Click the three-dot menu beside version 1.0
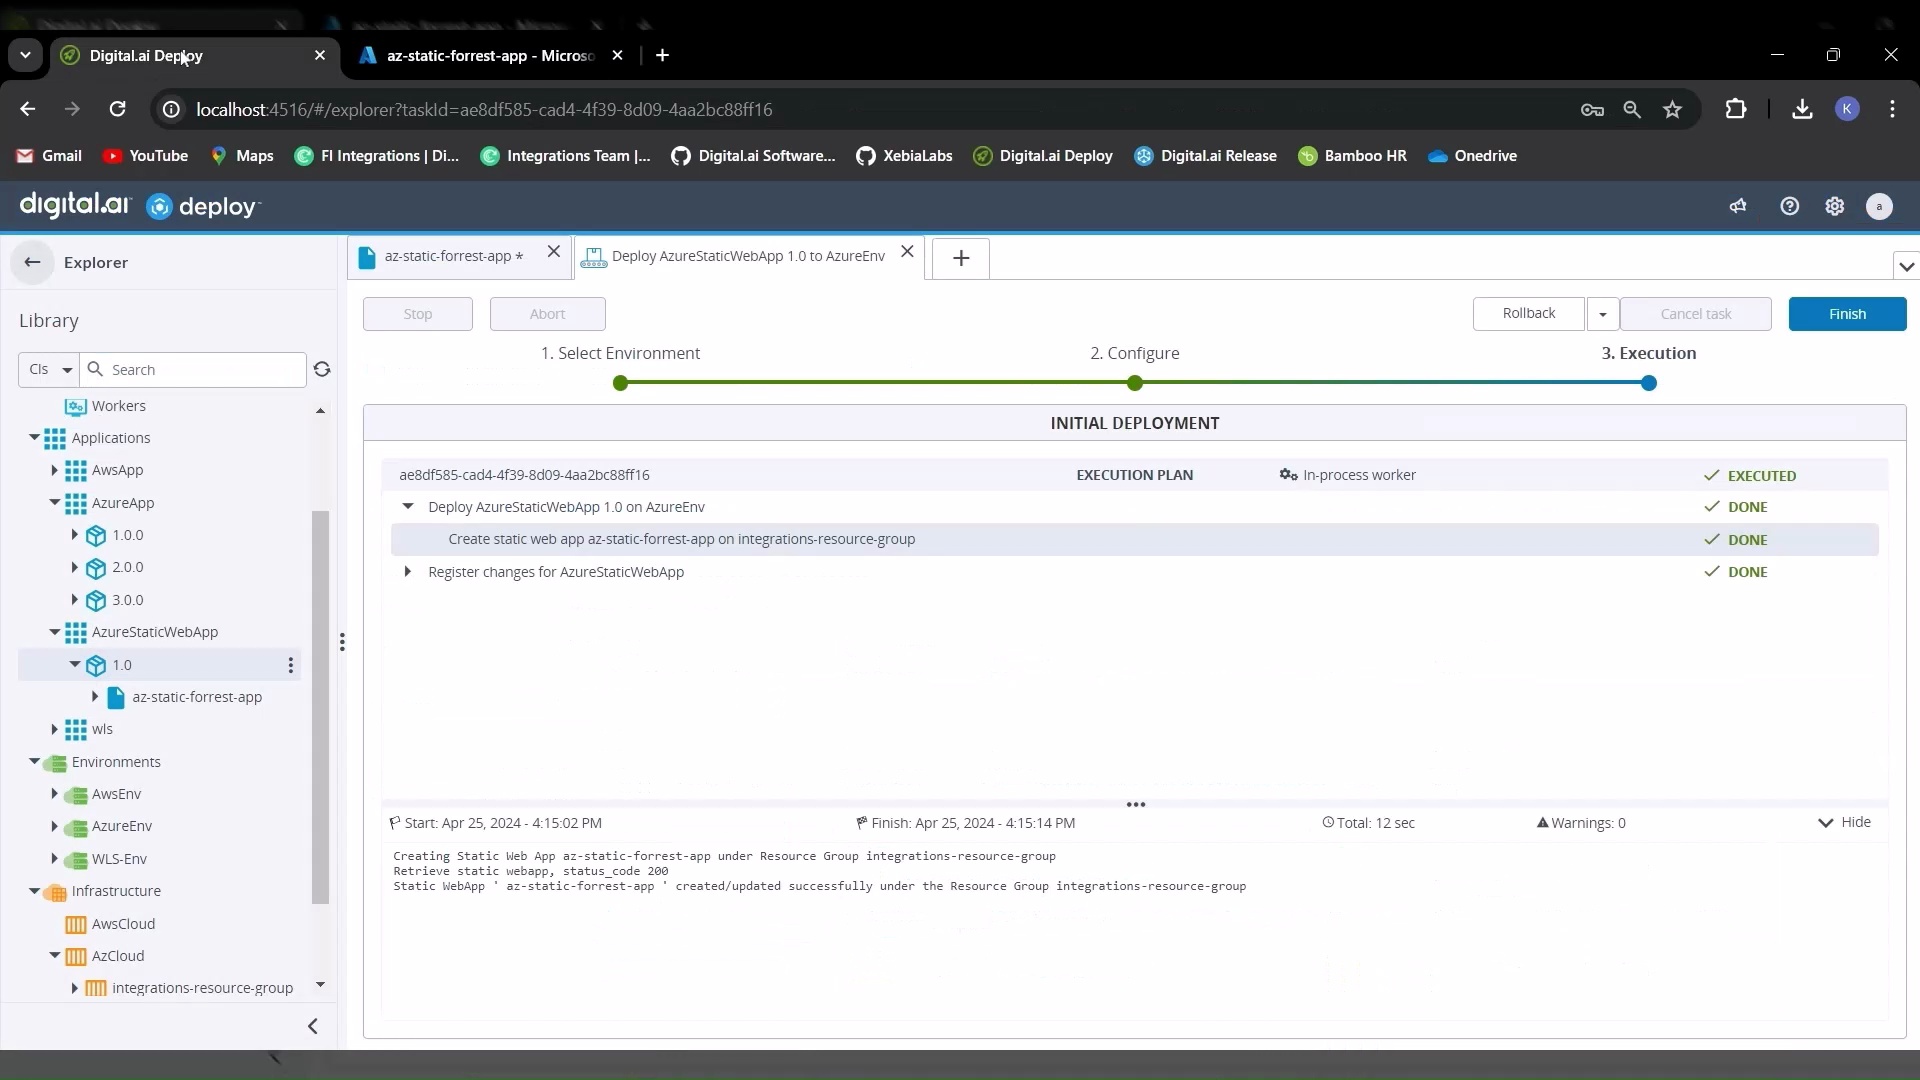Image resolution: width=1920 pixels, height=1080 pixels. coord(290,665)
